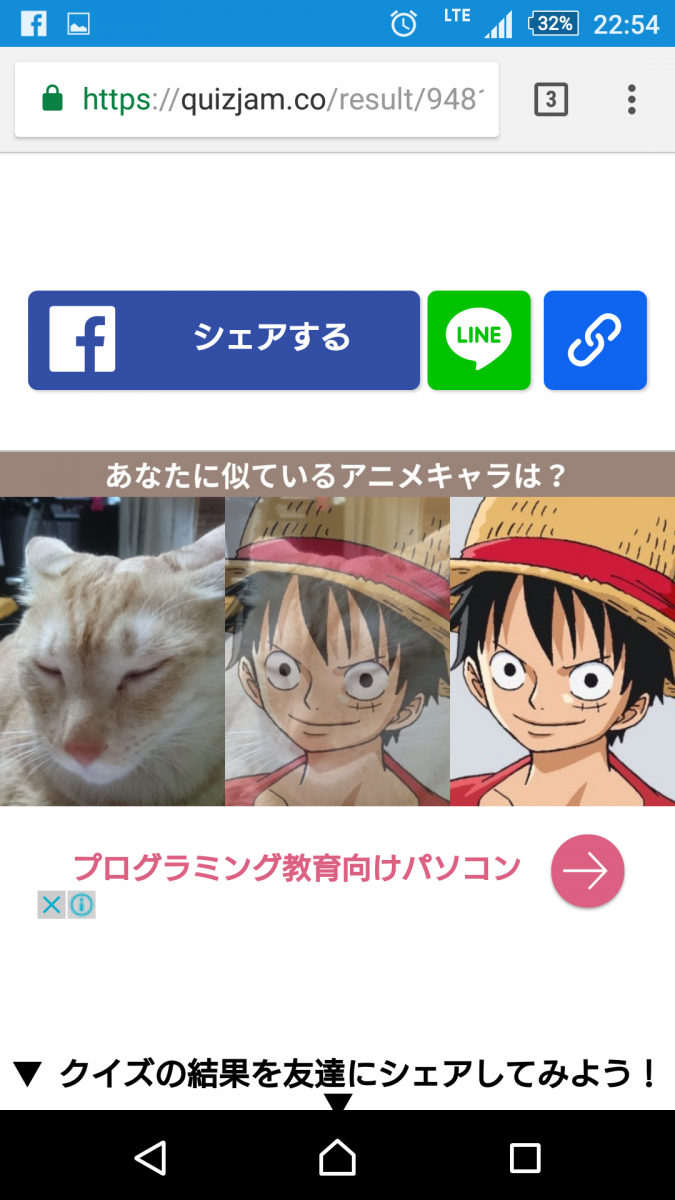
Task: Tap the green padlock security icon
Action: [52, 99]
